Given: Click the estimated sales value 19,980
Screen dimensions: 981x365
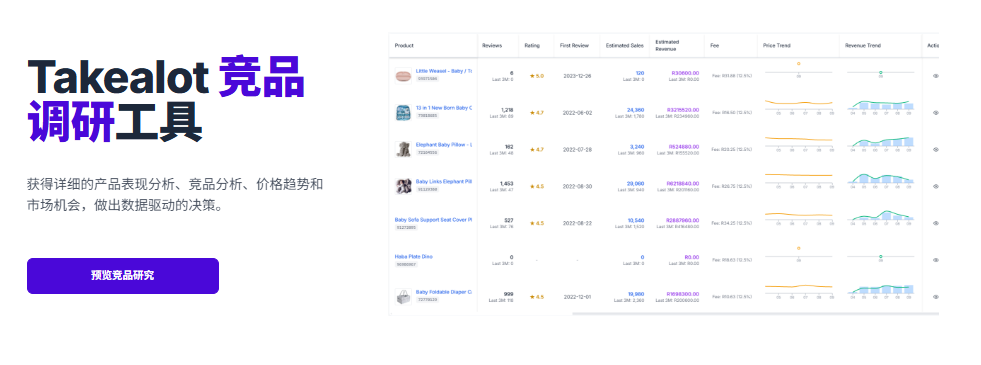Looking at the screenshot, I should [x=636, y=294].
